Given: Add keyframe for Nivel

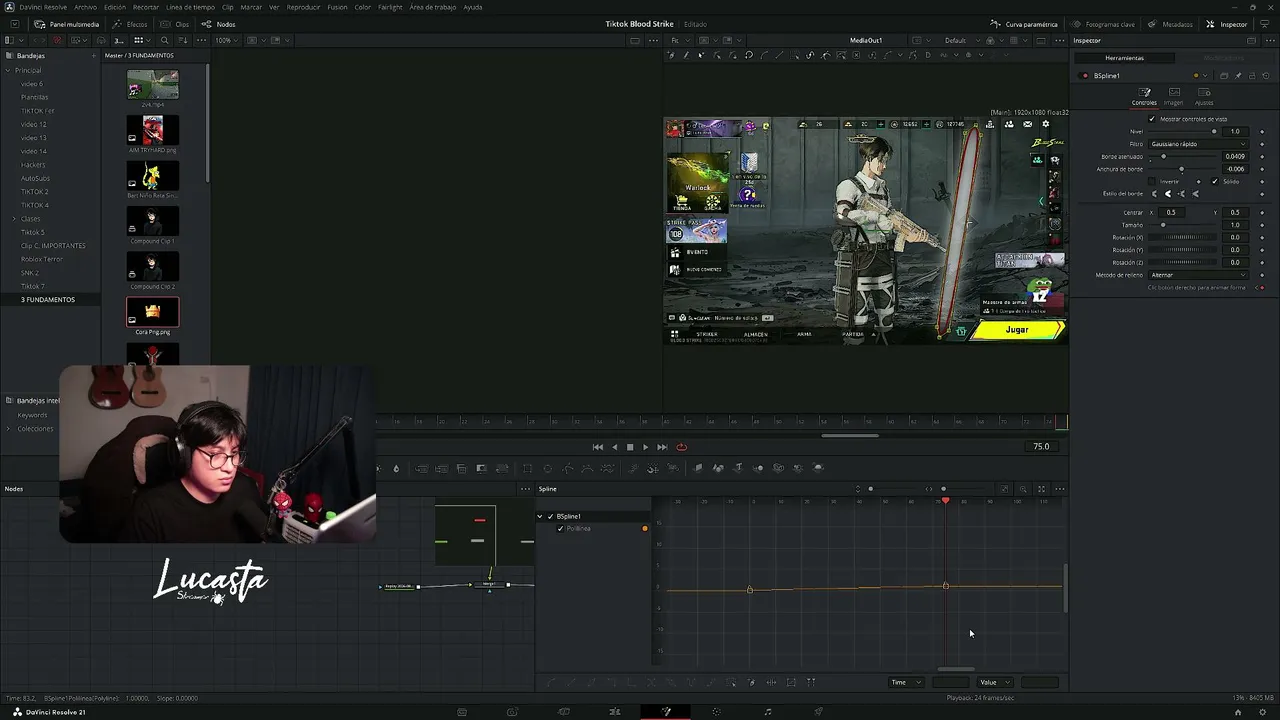Looking at the screenshot, I should [x=1262, y=131].
